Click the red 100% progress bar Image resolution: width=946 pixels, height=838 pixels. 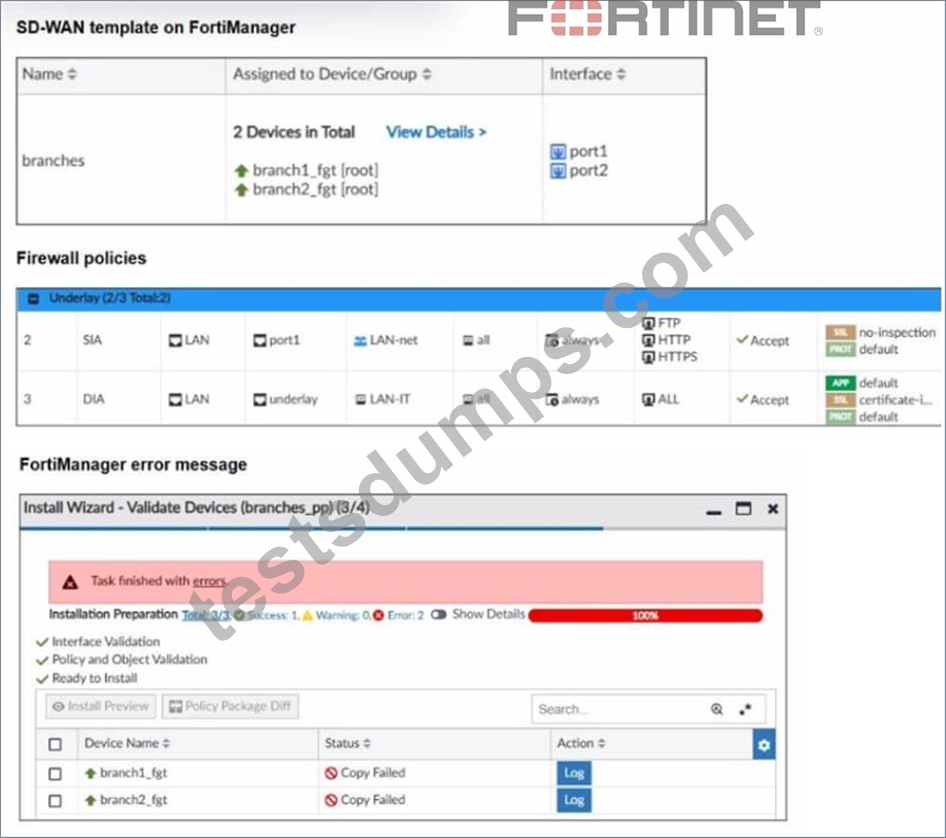coord(645,615)
